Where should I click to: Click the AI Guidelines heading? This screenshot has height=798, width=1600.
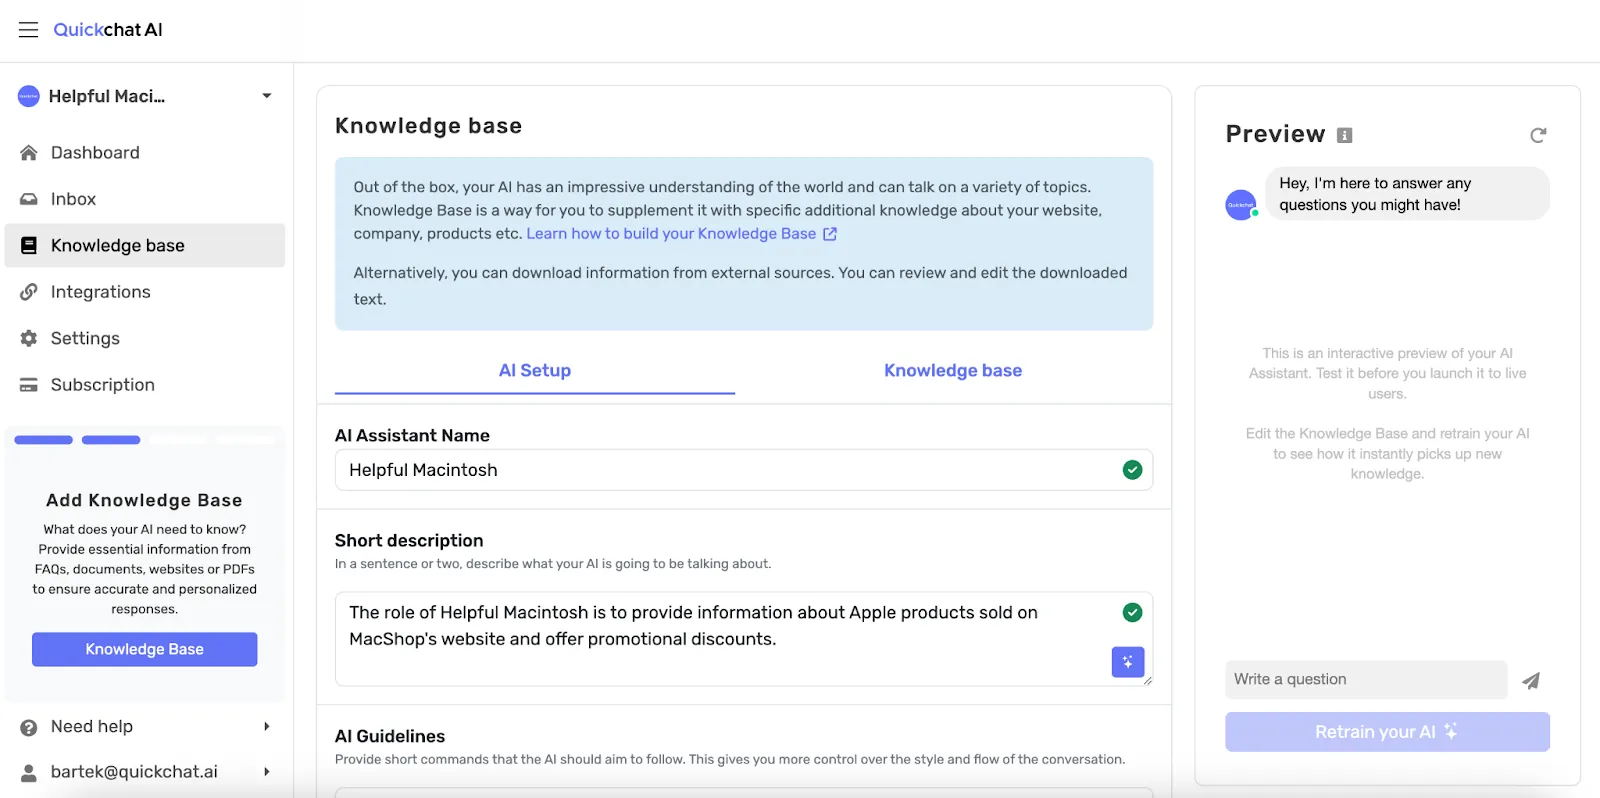point(390,737)
